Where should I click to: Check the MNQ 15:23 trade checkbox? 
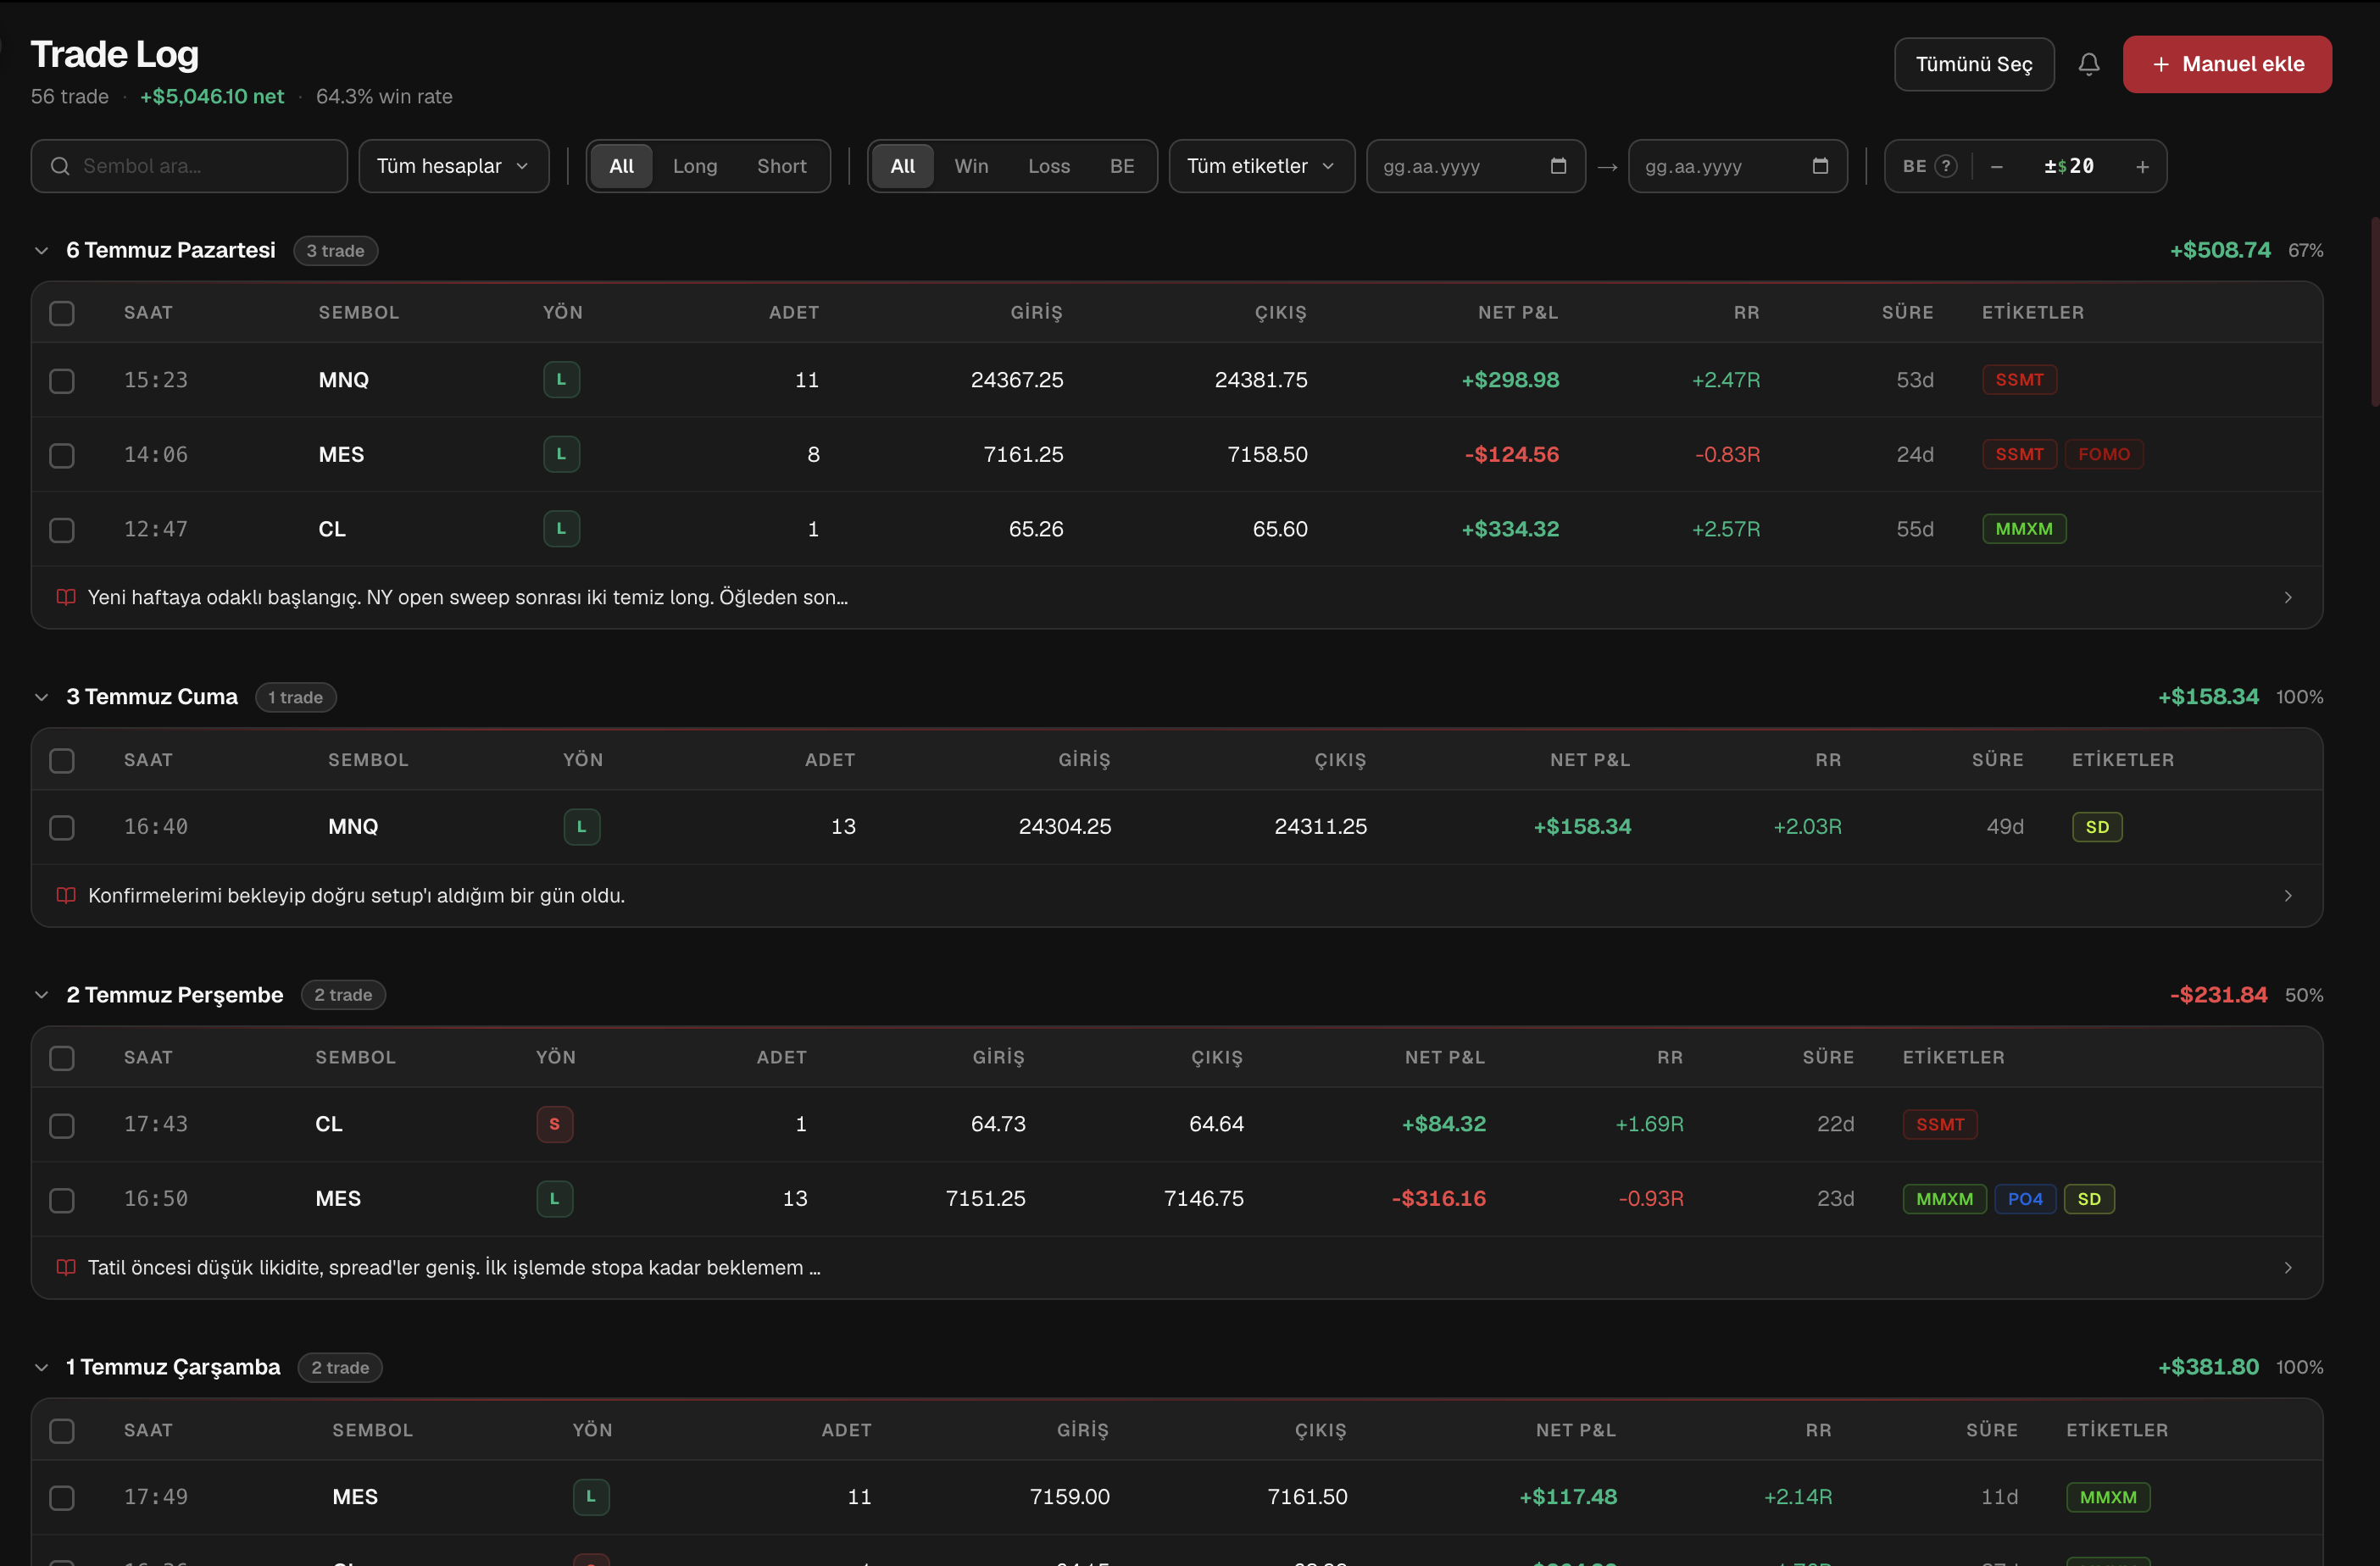coord(62,381)
